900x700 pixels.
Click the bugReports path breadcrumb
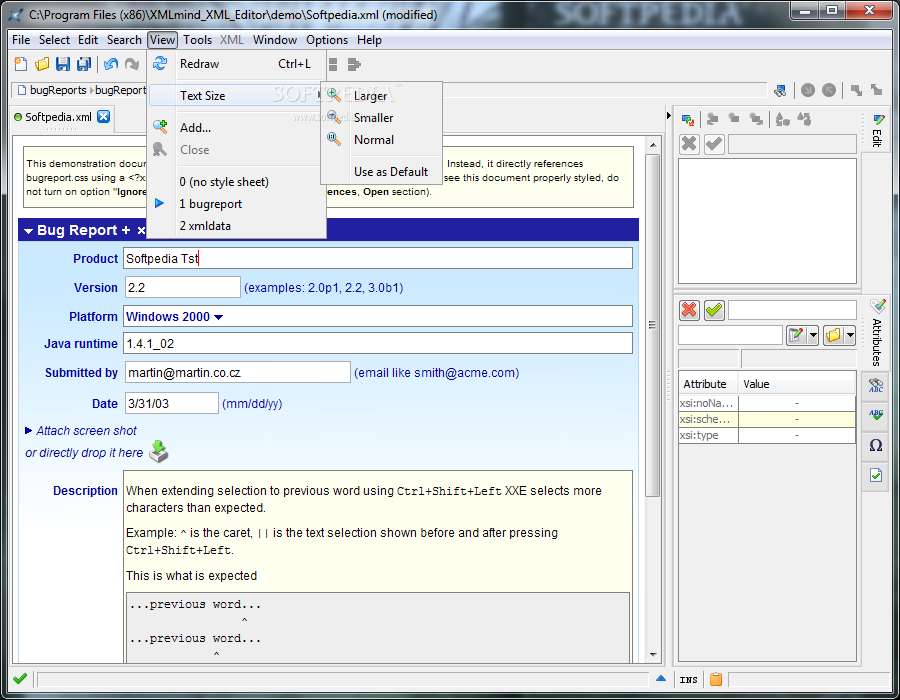tap(58, 90)
